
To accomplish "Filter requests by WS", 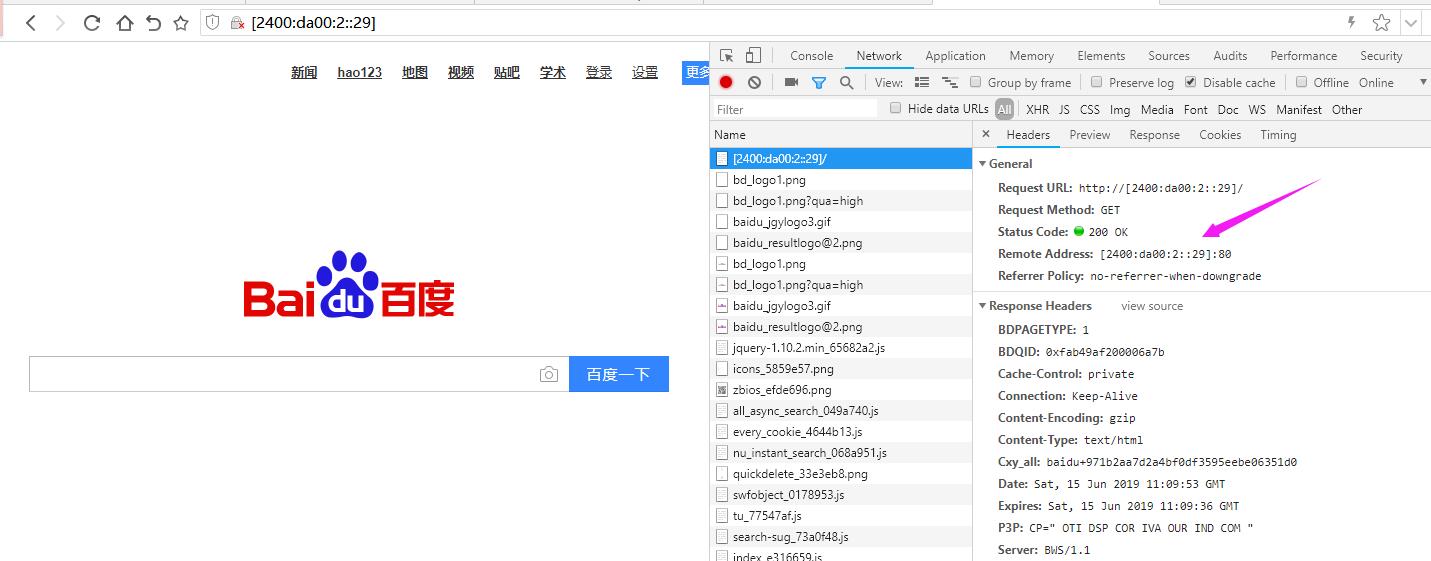I will (x=1257, y=109).
